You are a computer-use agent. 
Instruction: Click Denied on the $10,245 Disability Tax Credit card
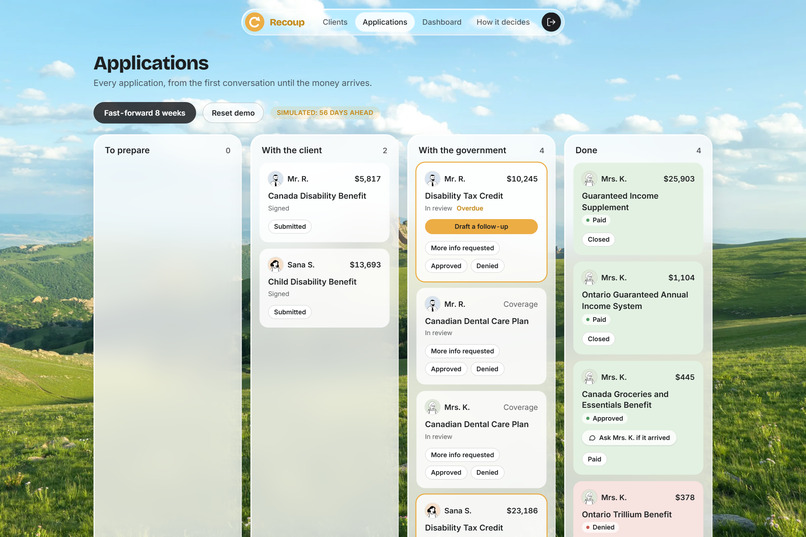pos(487,266)
